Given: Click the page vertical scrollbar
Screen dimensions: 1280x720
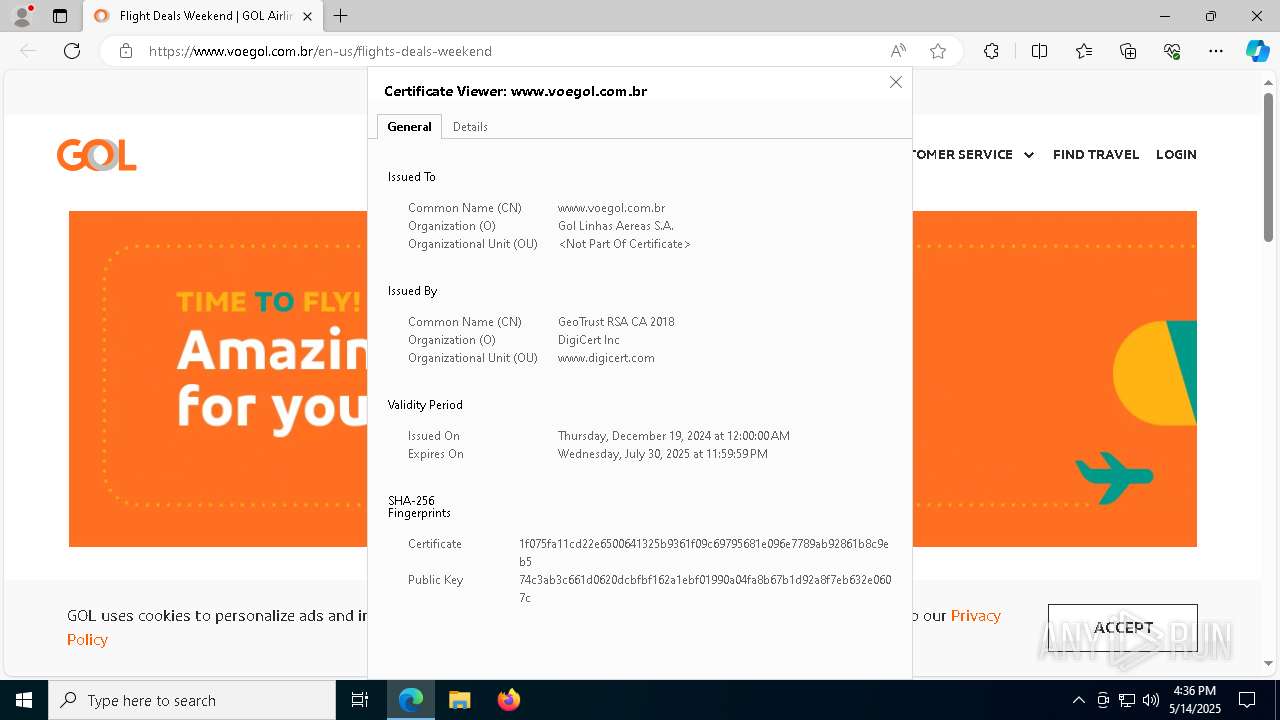Looking at the screenshot, I should click(1268, 168).
